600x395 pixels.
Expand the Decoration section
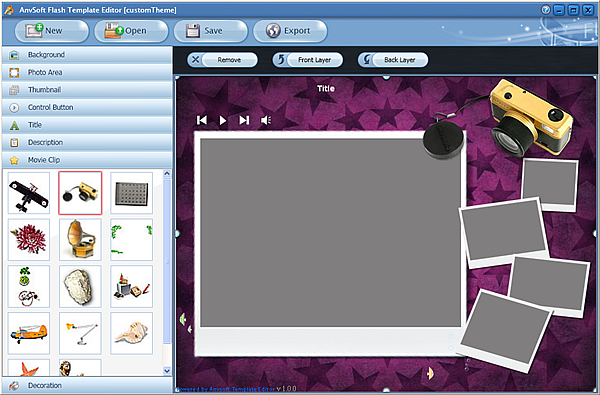point(87,385)
